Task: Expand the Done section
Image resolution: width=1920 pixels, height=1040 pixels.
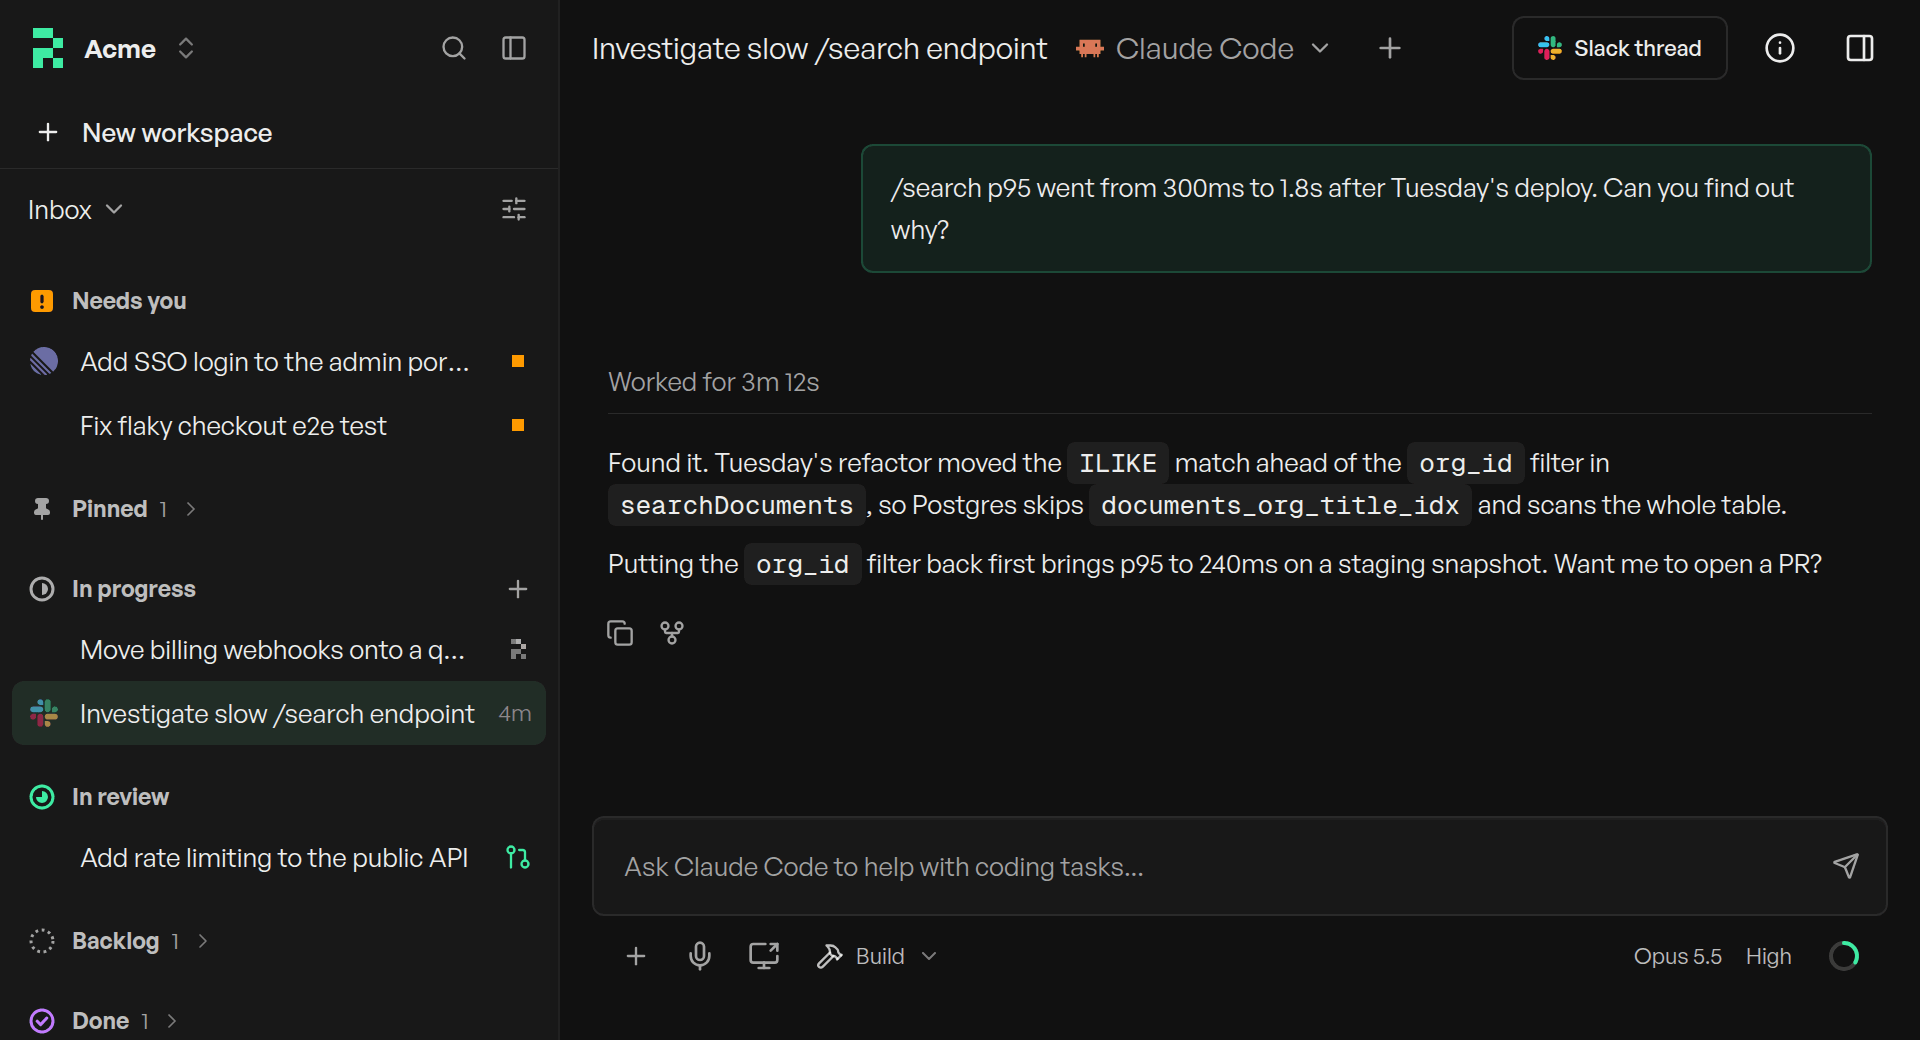Action: point(104,1021)
